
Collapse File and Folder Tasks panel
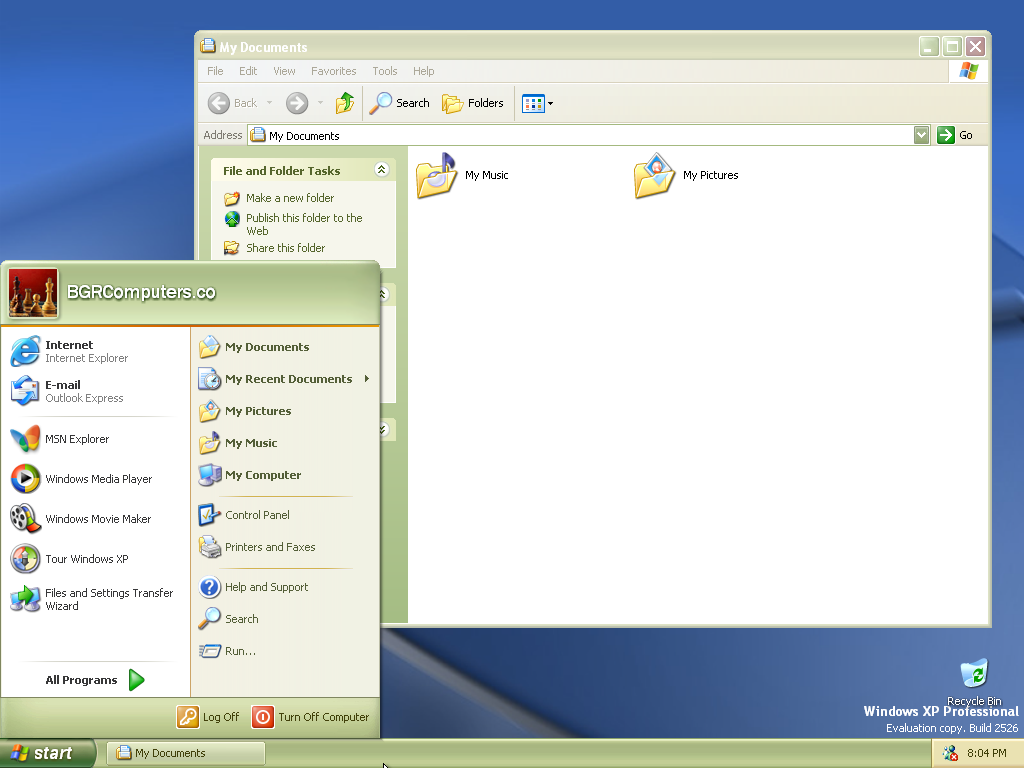pos(381,170)
